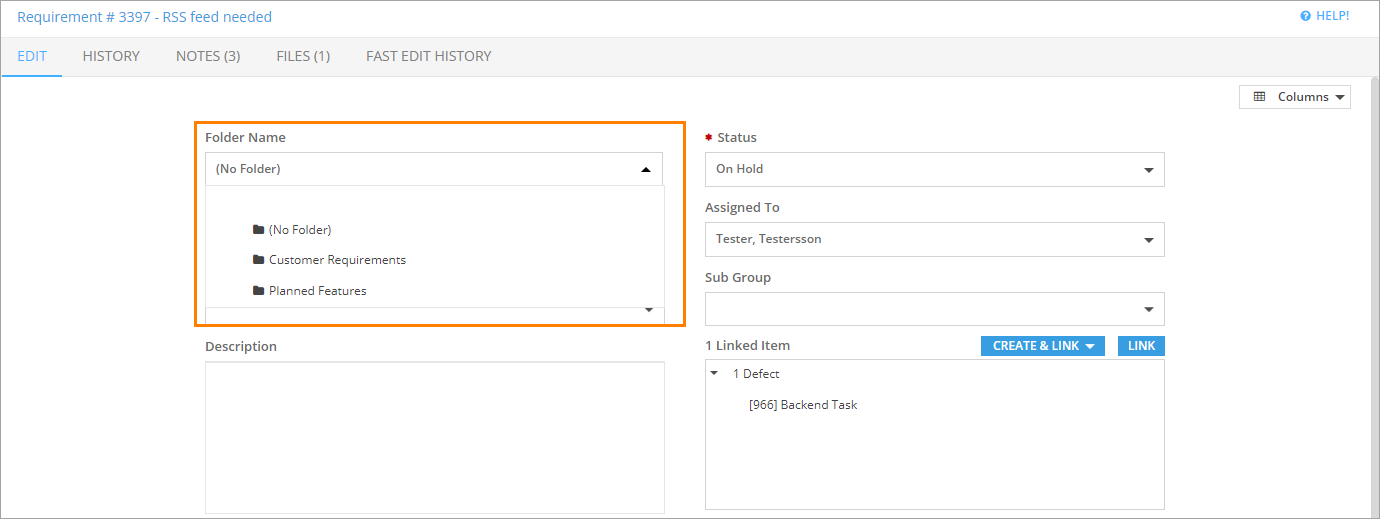Image resolution: width=1380 pixels, height=519 pixels.
Task: Collapse the Folder Name dropdown arrow
Action: coord(646,170)
